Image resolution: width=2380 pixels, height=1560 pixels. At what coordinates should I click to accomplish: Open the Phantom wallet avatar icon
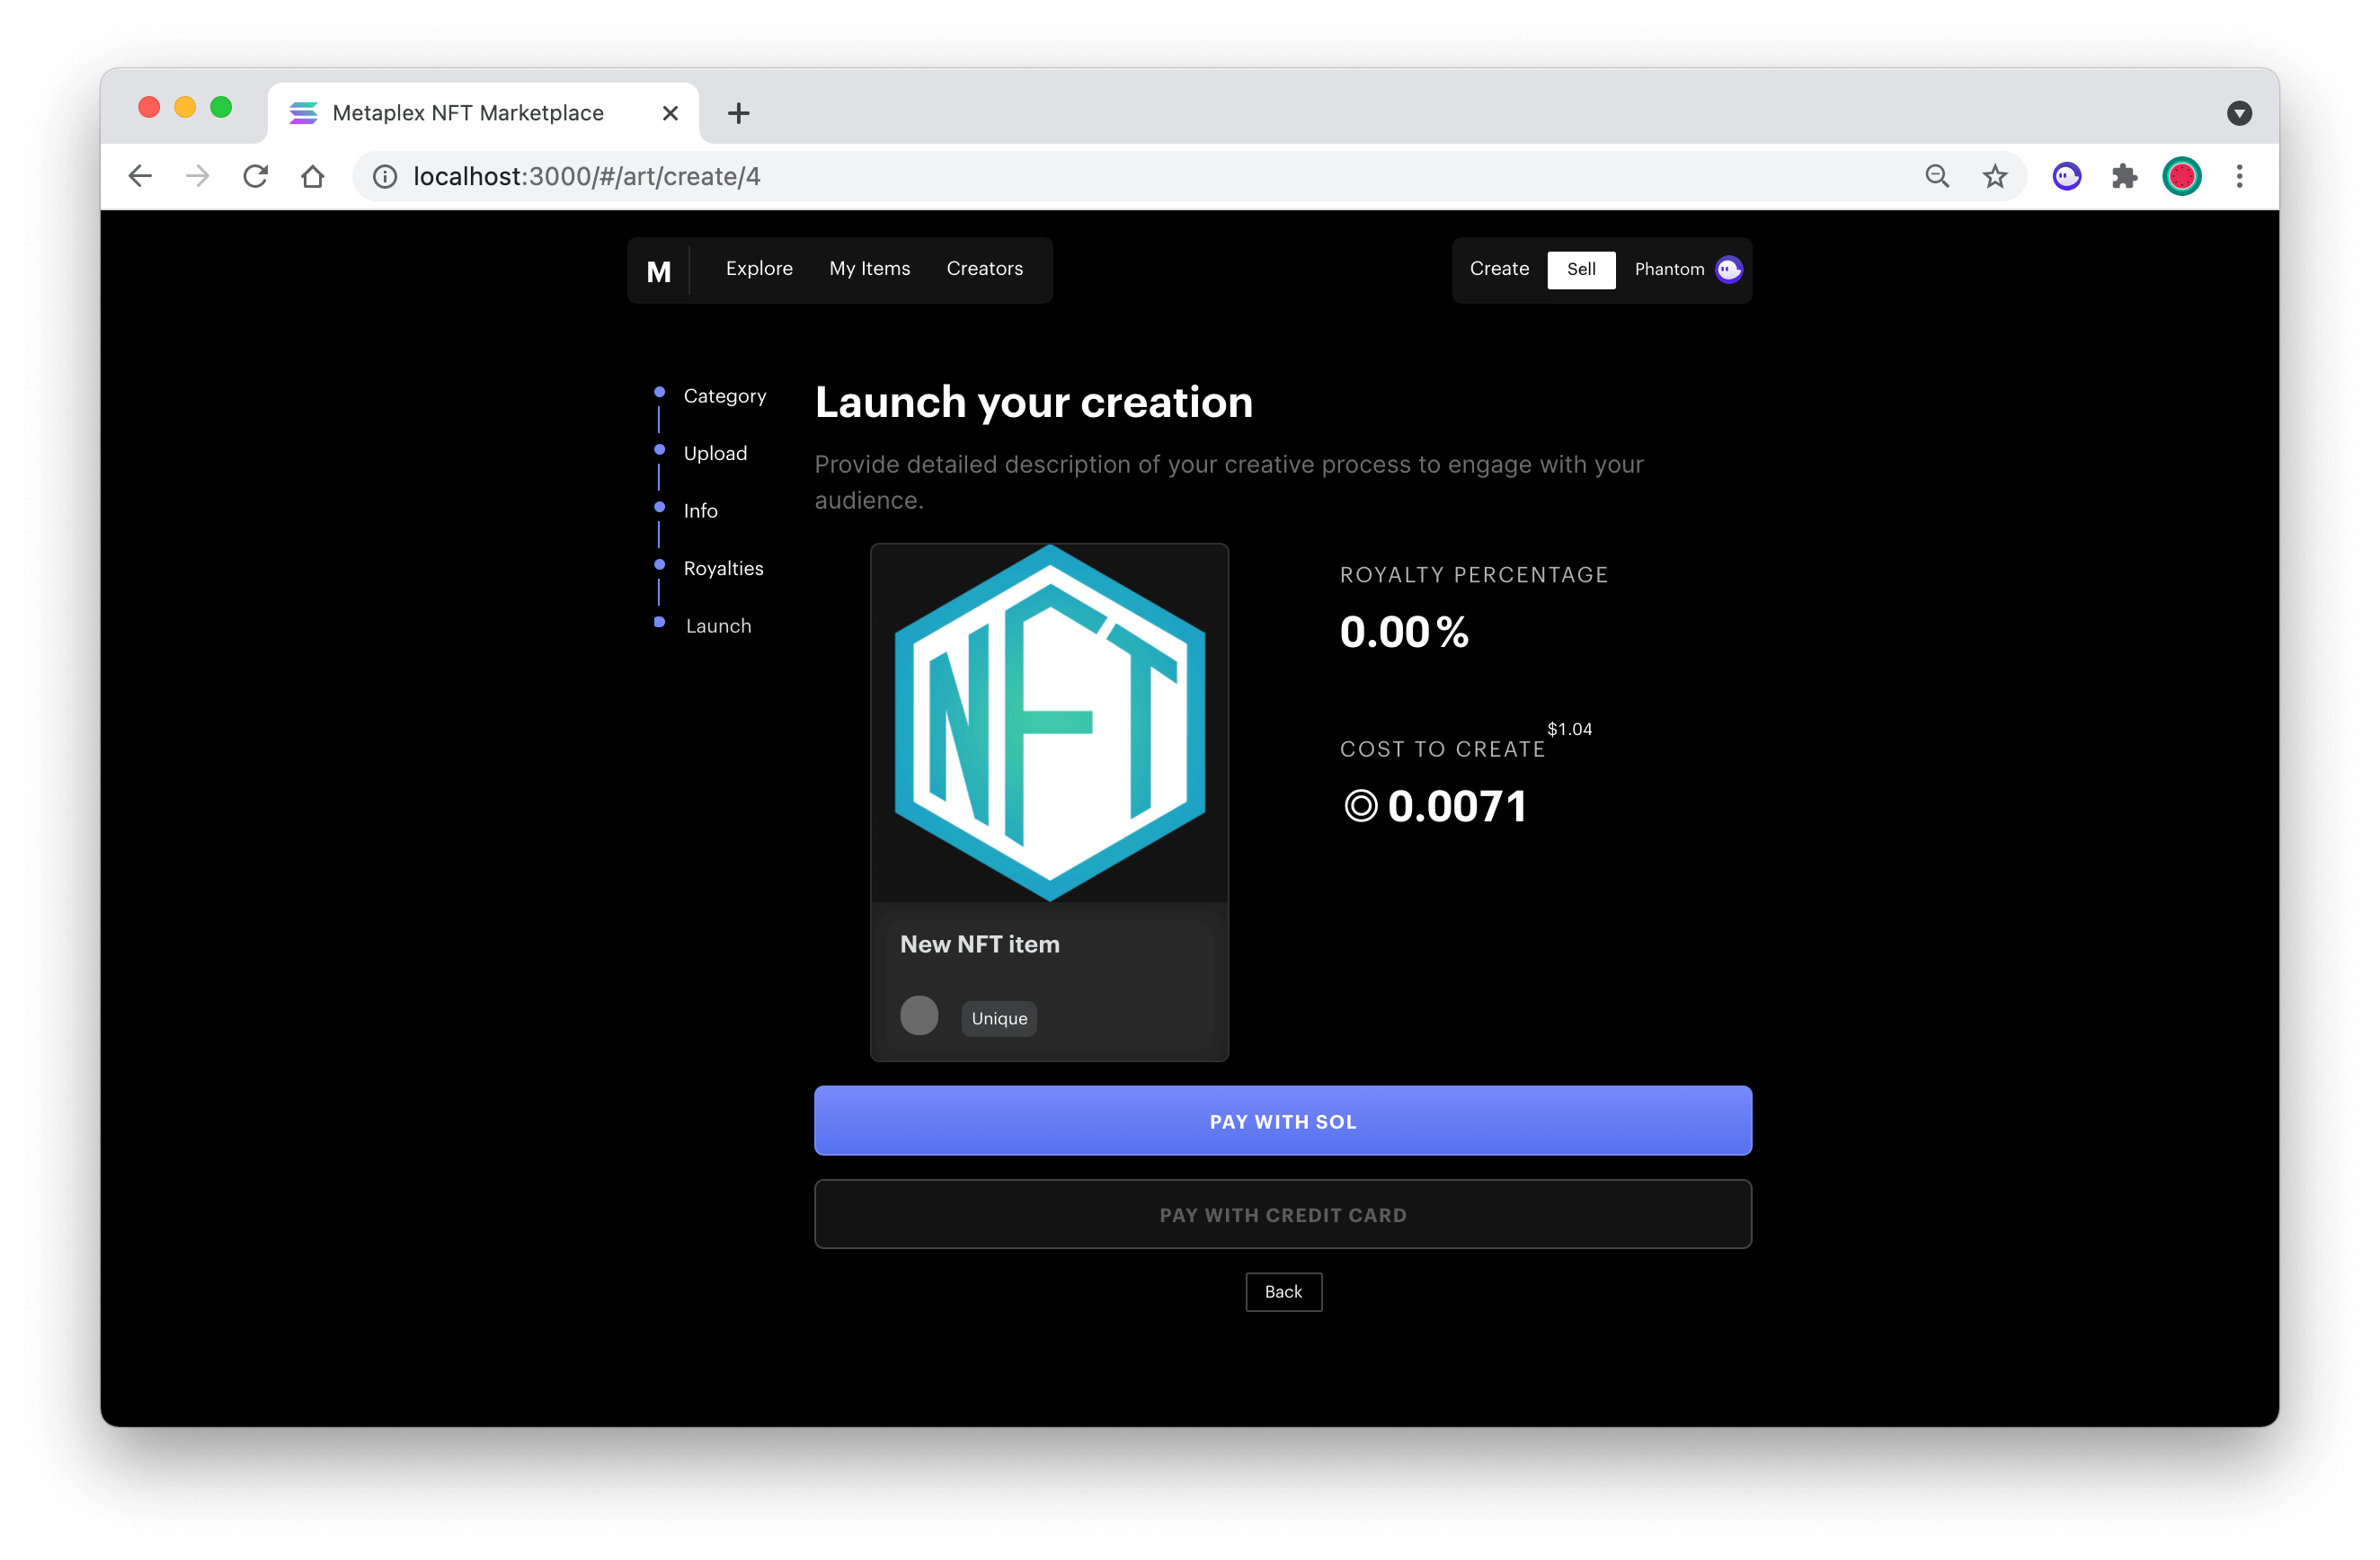(1729, 269)
